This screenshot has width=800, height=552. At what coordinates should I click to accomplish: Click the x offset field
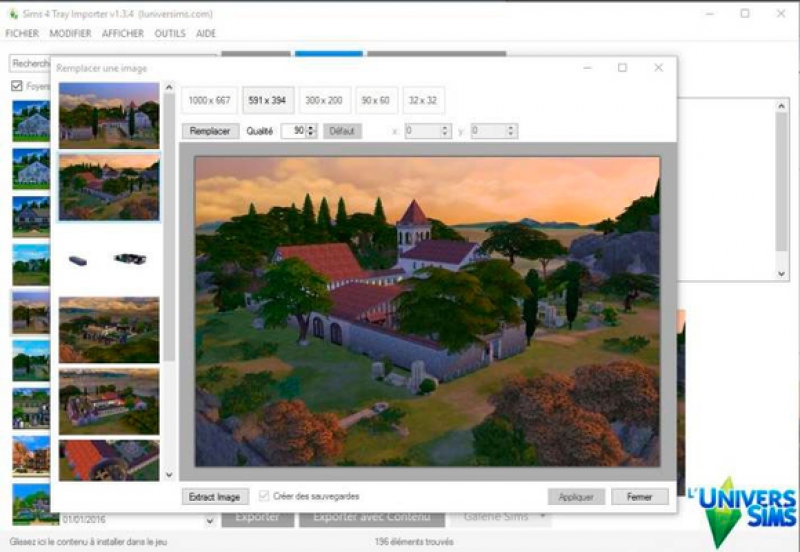coord(422,131)
